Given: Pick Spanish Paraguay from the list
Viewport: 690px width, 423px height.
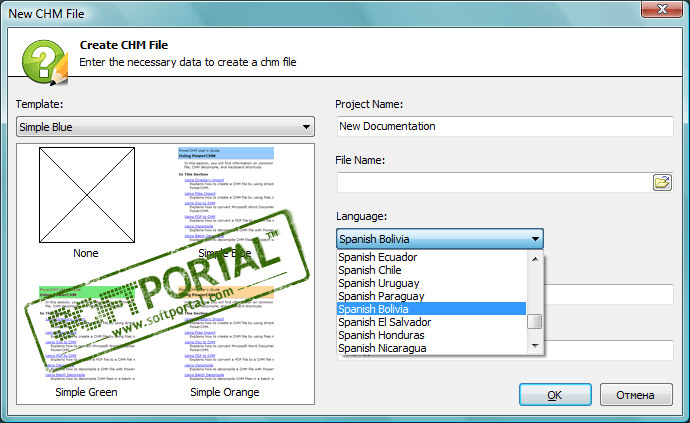Looking at the screenshot, I should click(x=431, y=296).
